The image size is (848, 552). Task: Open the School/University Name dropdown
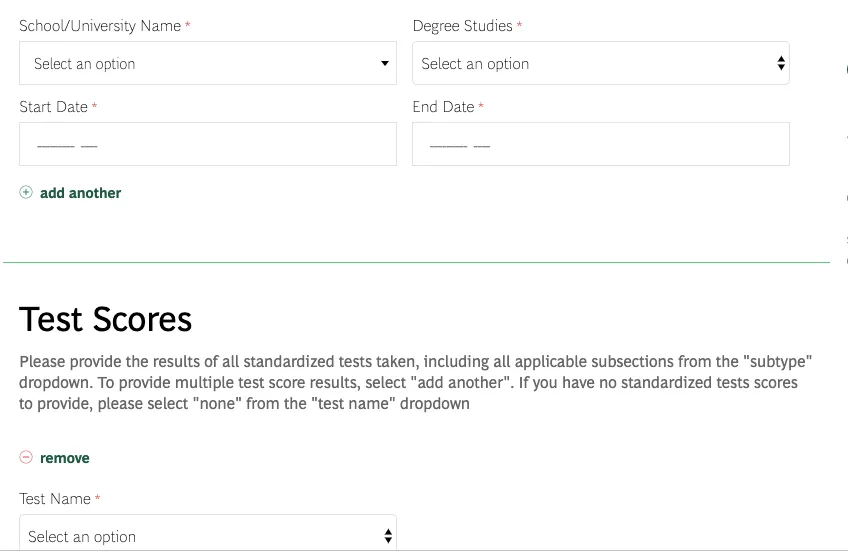coord(208,63)
